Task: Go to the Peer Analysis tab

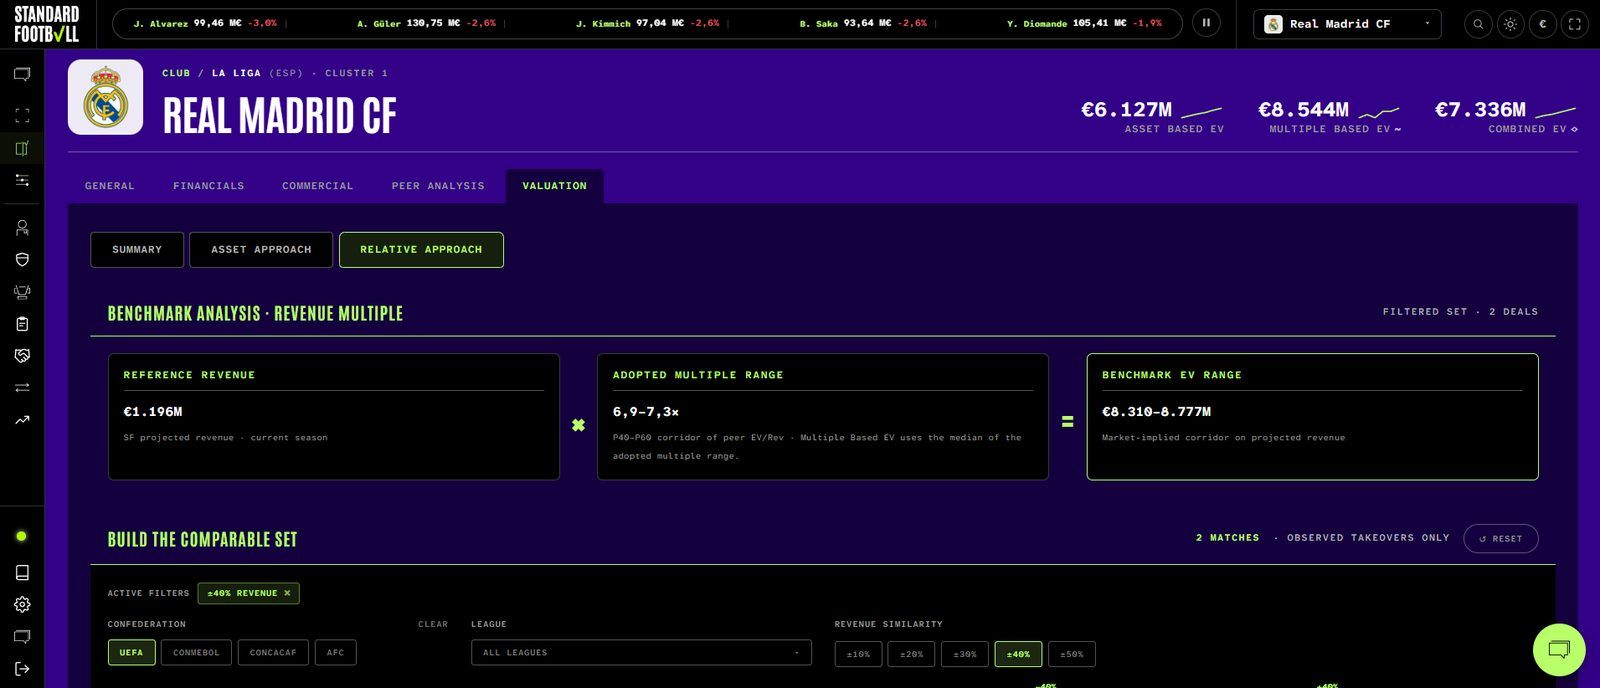Action: tap(438, 186)
